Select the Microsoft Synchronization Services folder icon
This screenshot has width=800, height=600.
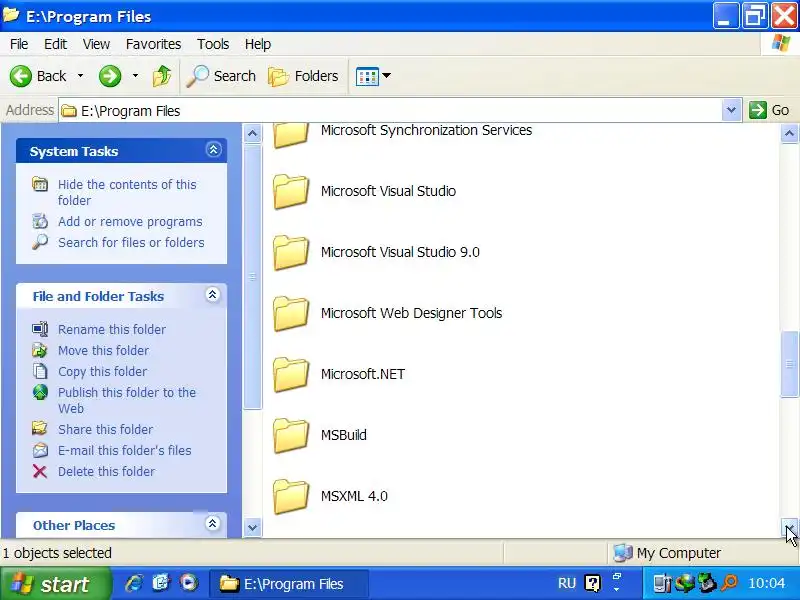click(x=291, y=136)
